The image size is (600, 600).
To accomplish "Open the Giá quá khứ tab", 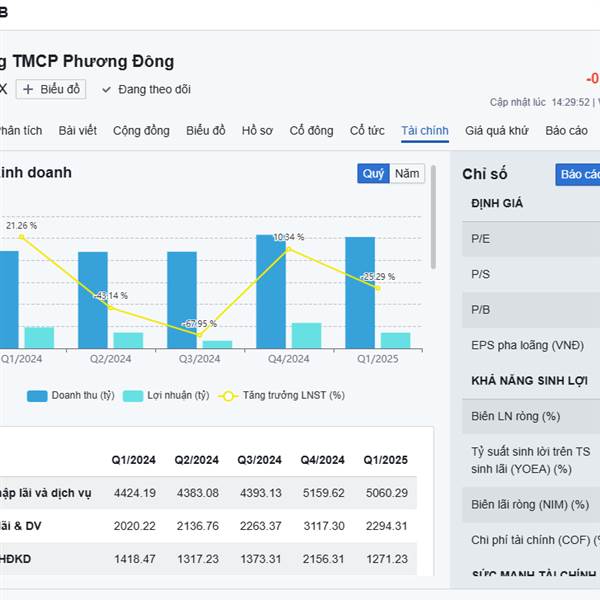I will click(x=497, y=130).
